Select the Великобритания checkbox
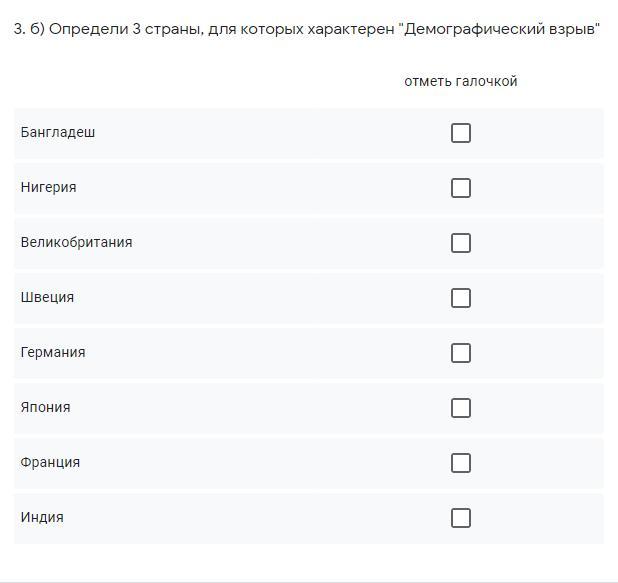The width and height of the screenshot is (618, 583). [461, 243]
